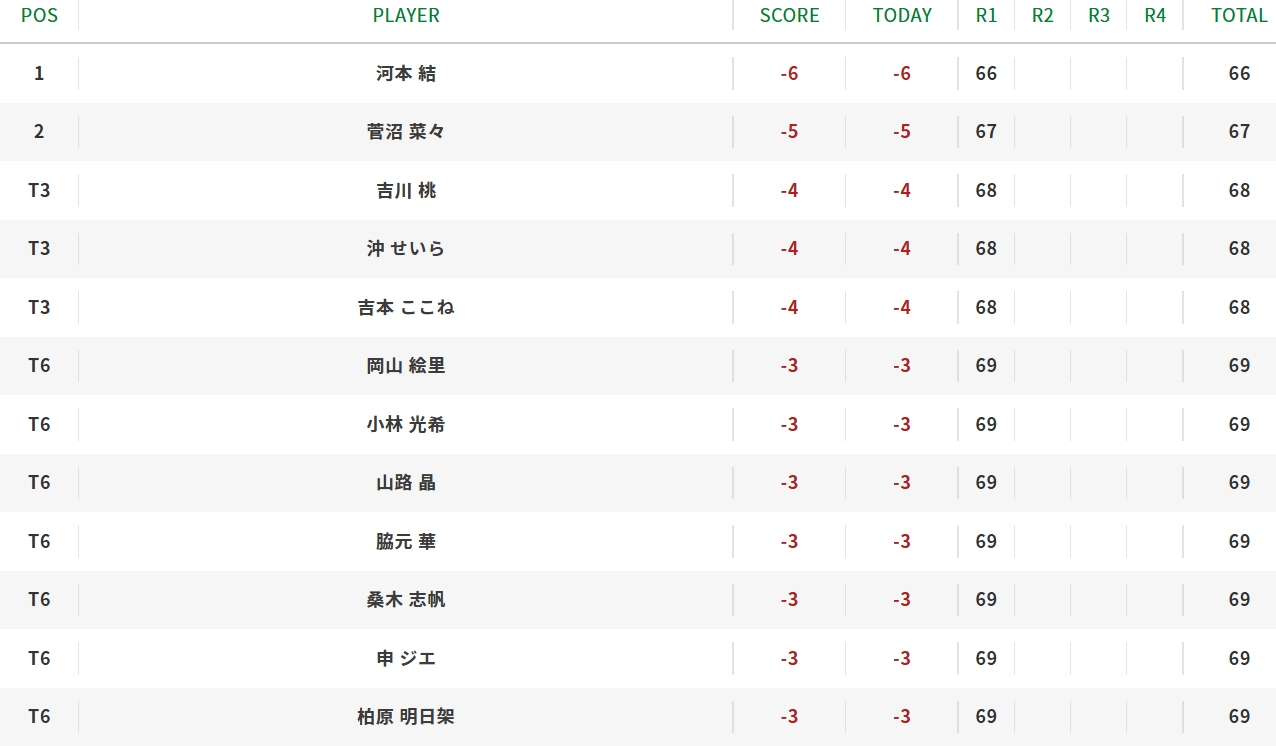Open player 河本 結
The width and height of the screenshot is (1276, 746).
point(406,73)
